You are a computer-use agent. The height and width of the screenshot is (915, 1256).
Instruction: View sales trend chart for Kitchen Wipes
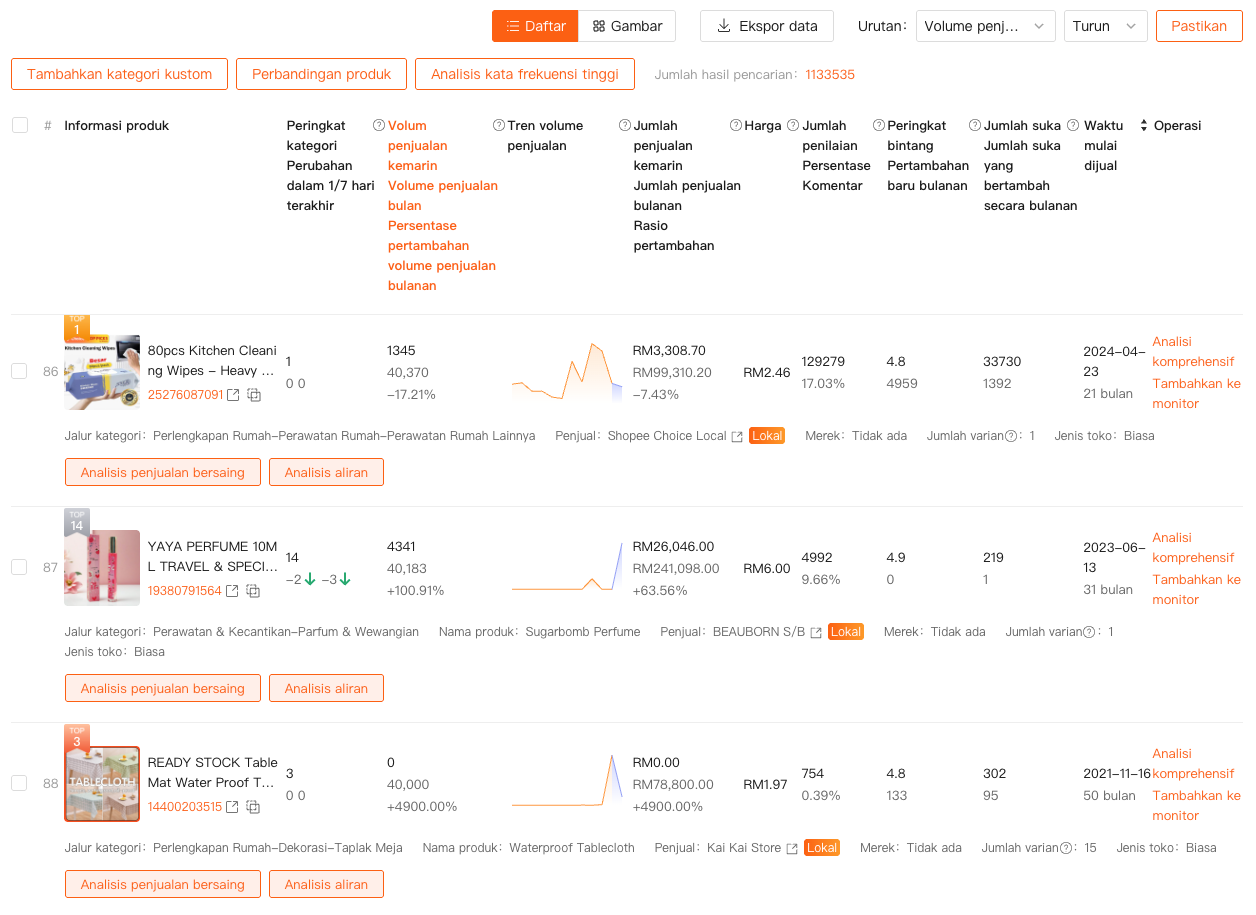tap(566, 372)
